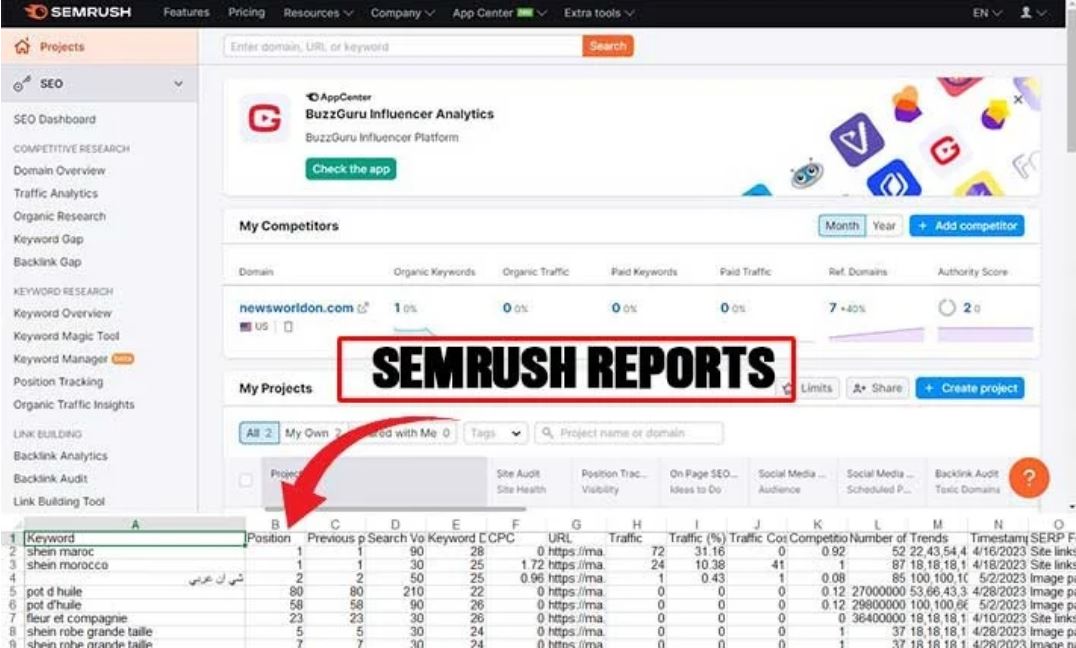This screenshot has height=648, width=1076.
Task: Click the orange help question-mark icon
Action: click(1029, 478)
